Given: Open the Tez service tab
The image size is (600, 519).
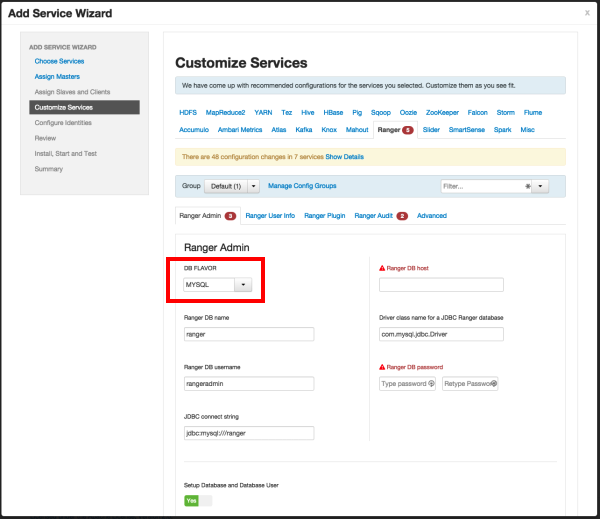Looking at the screenshot, I should pos(287,113).
